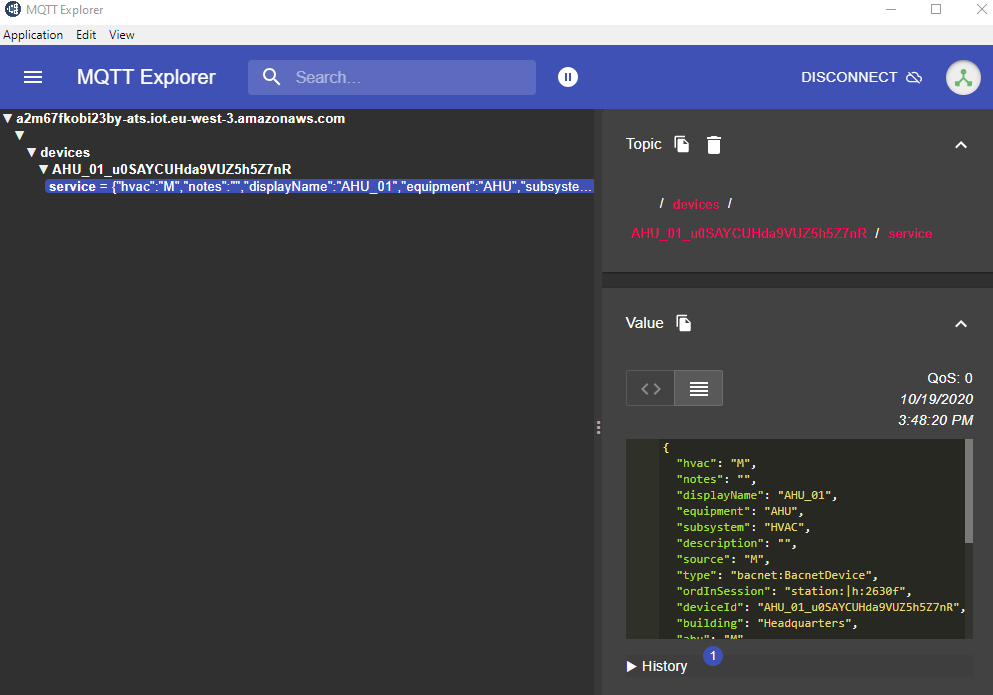Copy topic path to clipboard
993x695 pixels.
coord(682,144)
